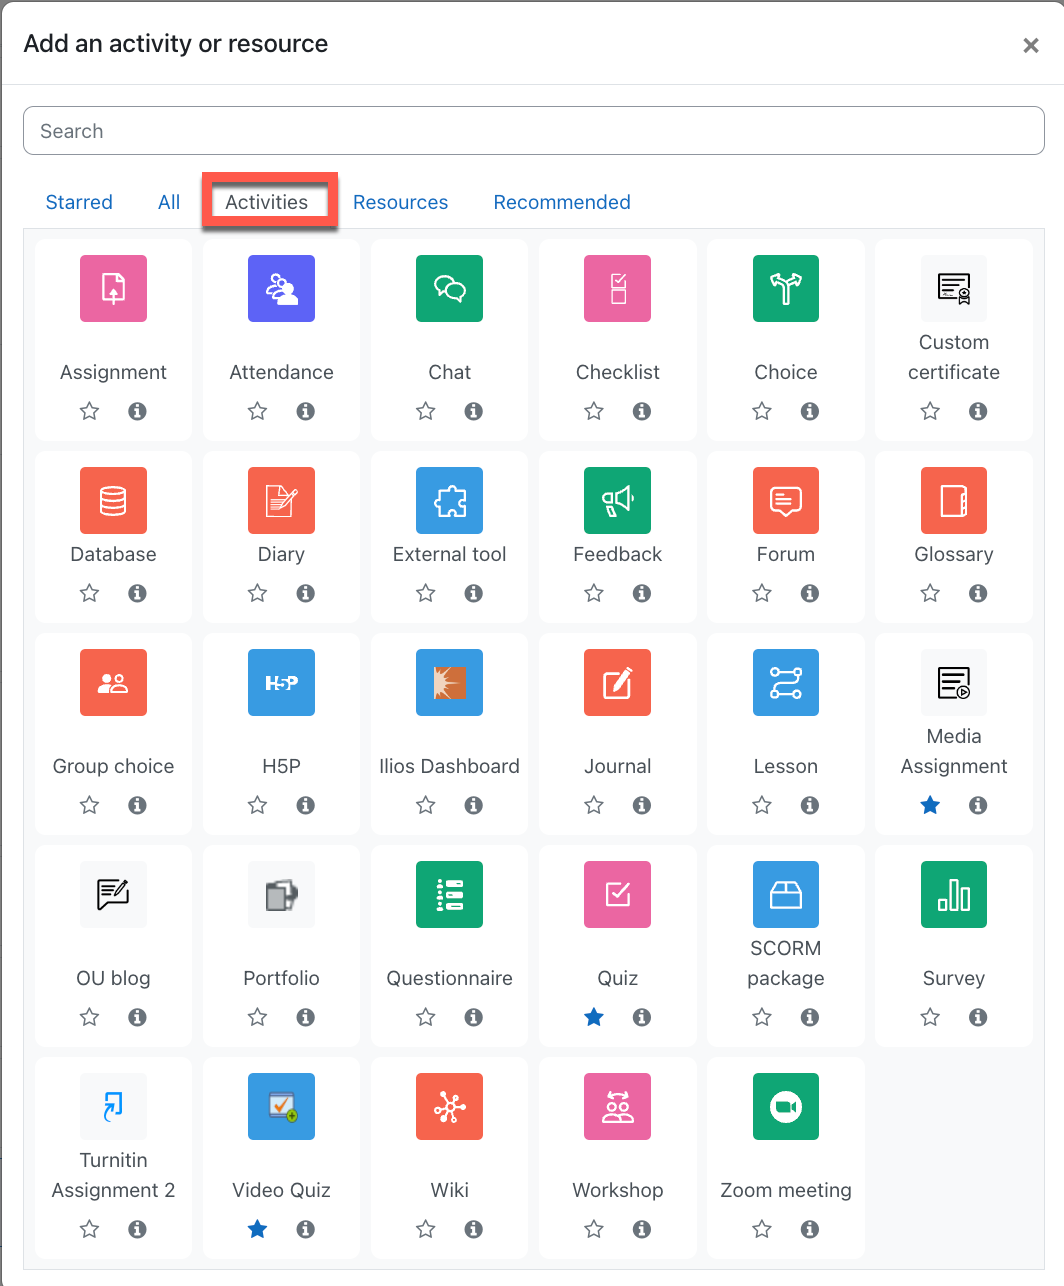
Task: Open the Forum activity icon
Action: pyautogui.click(x=786, y=500)
